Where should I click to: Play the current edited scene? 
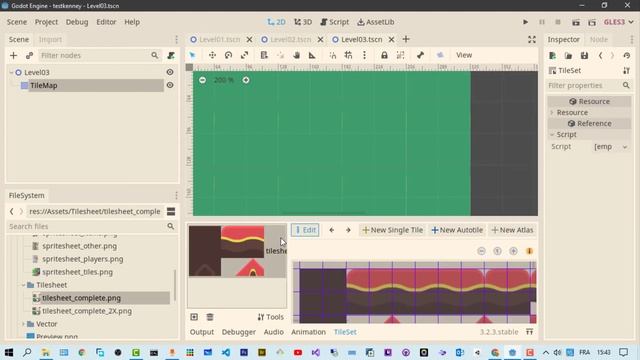coord(576,22)
